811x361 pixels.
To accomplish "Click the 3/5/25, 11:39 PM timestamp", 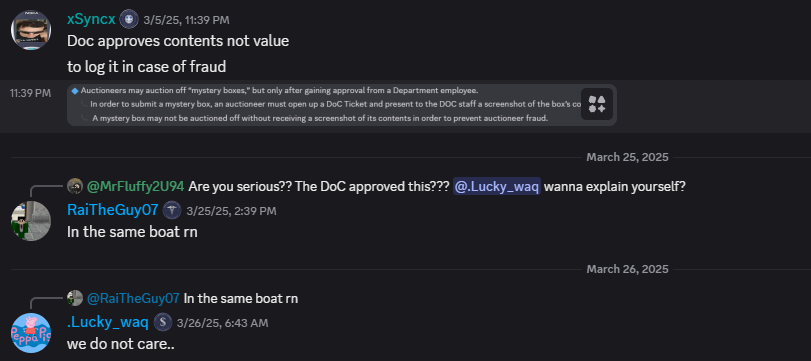I will [x=186, y=20].
